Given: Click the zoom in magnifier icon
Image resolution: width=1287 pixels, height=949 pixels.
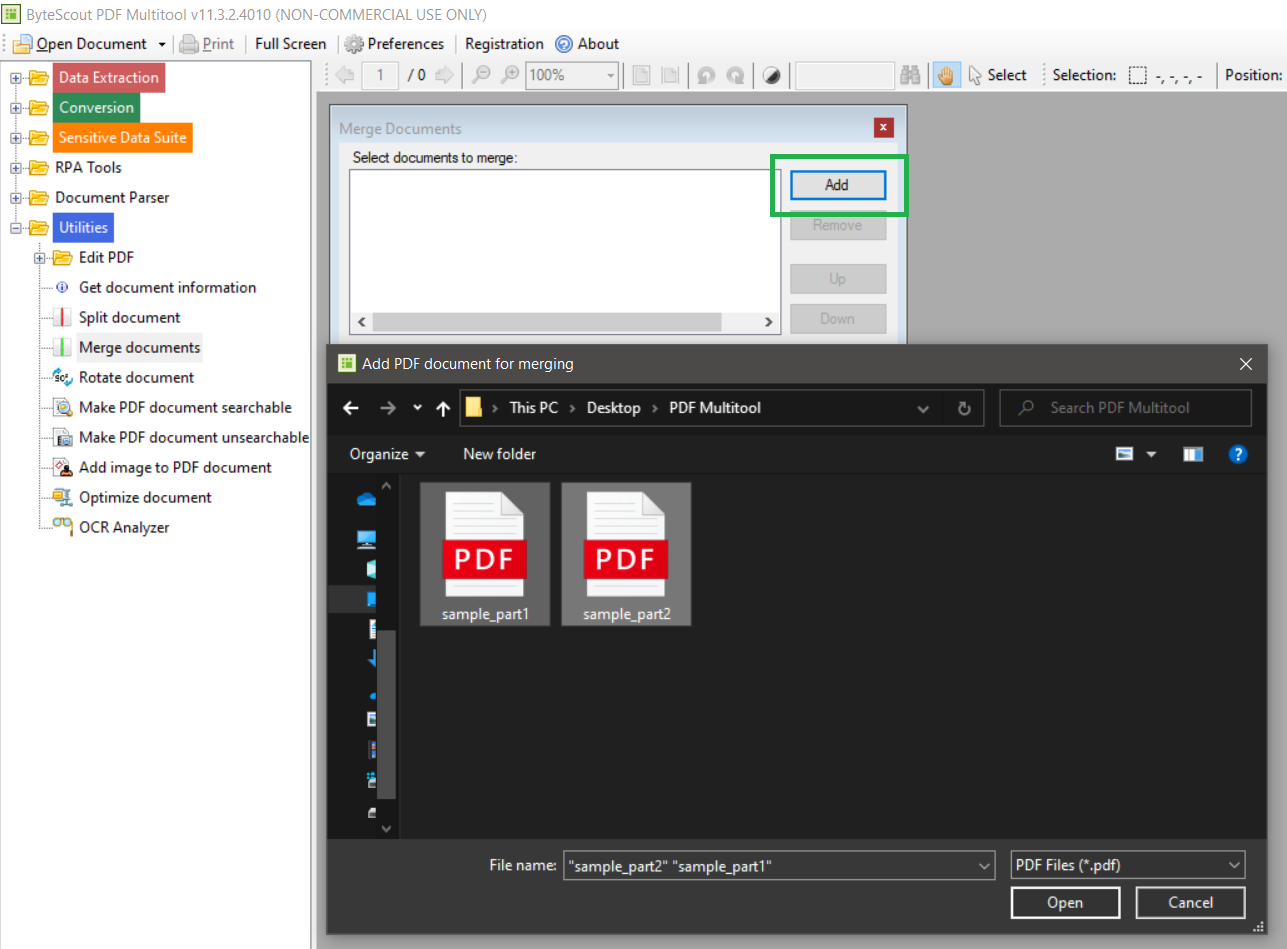Looking at the screenshot, I should (x=510, y=75).
